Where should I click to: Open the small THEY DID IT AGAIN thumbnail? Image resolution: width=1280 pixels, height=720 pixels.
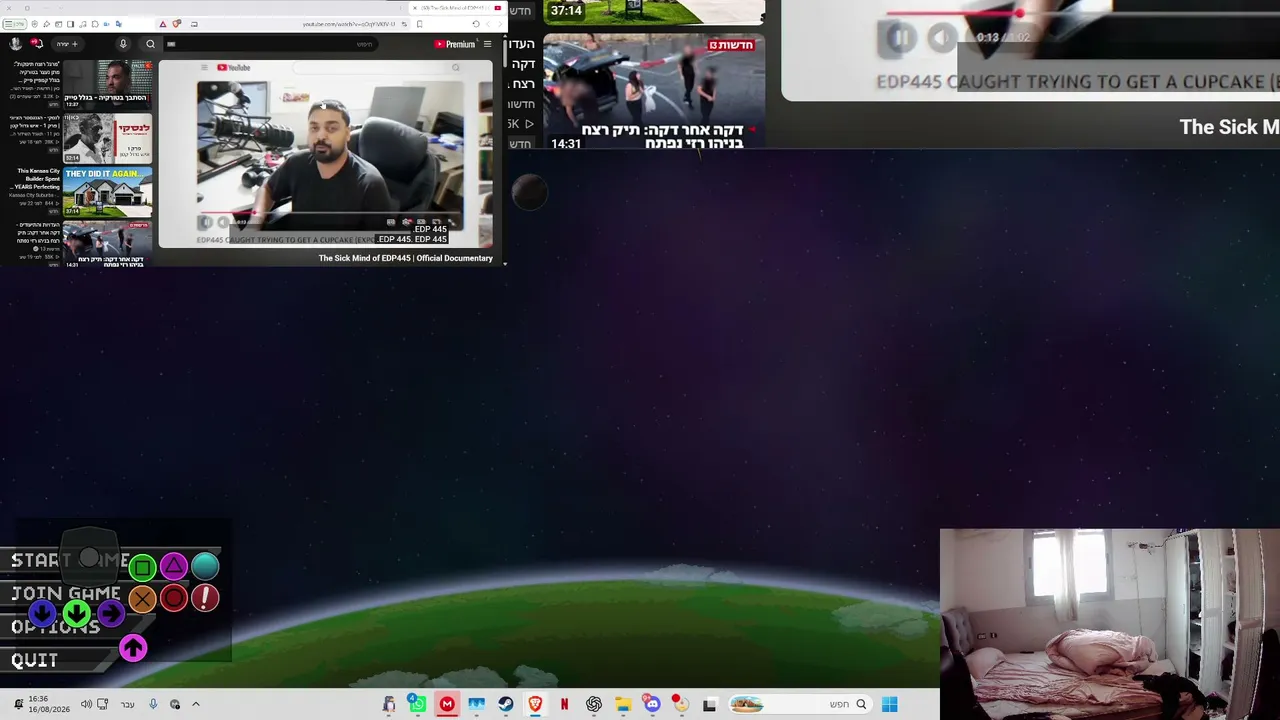(108, 192)
